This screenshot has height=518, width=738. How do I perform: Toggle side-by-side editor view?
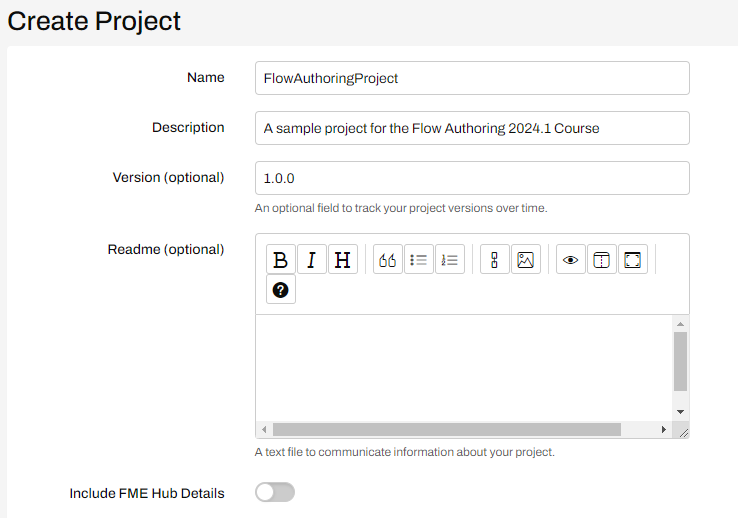pos(602,259)
